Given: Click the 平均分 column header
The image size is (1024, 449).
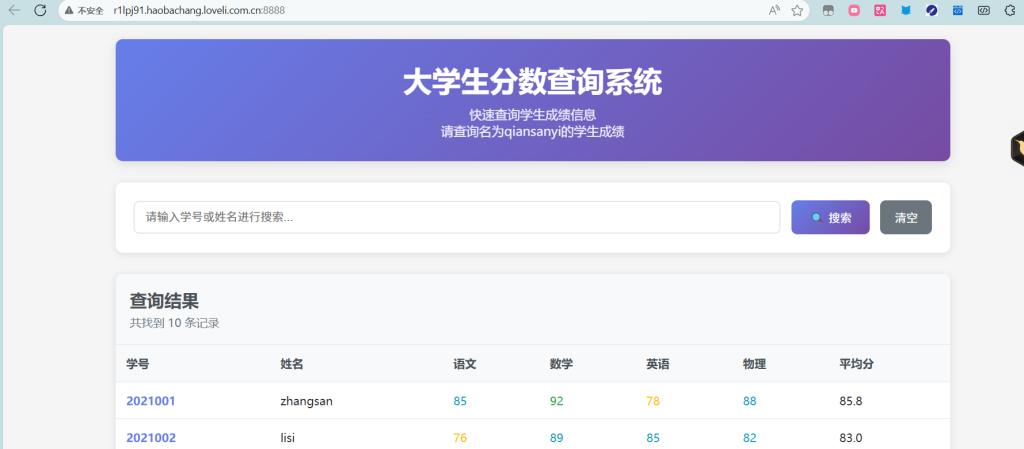Looking at the screenshot, I should pyautogui.click(x=856, y=364).
